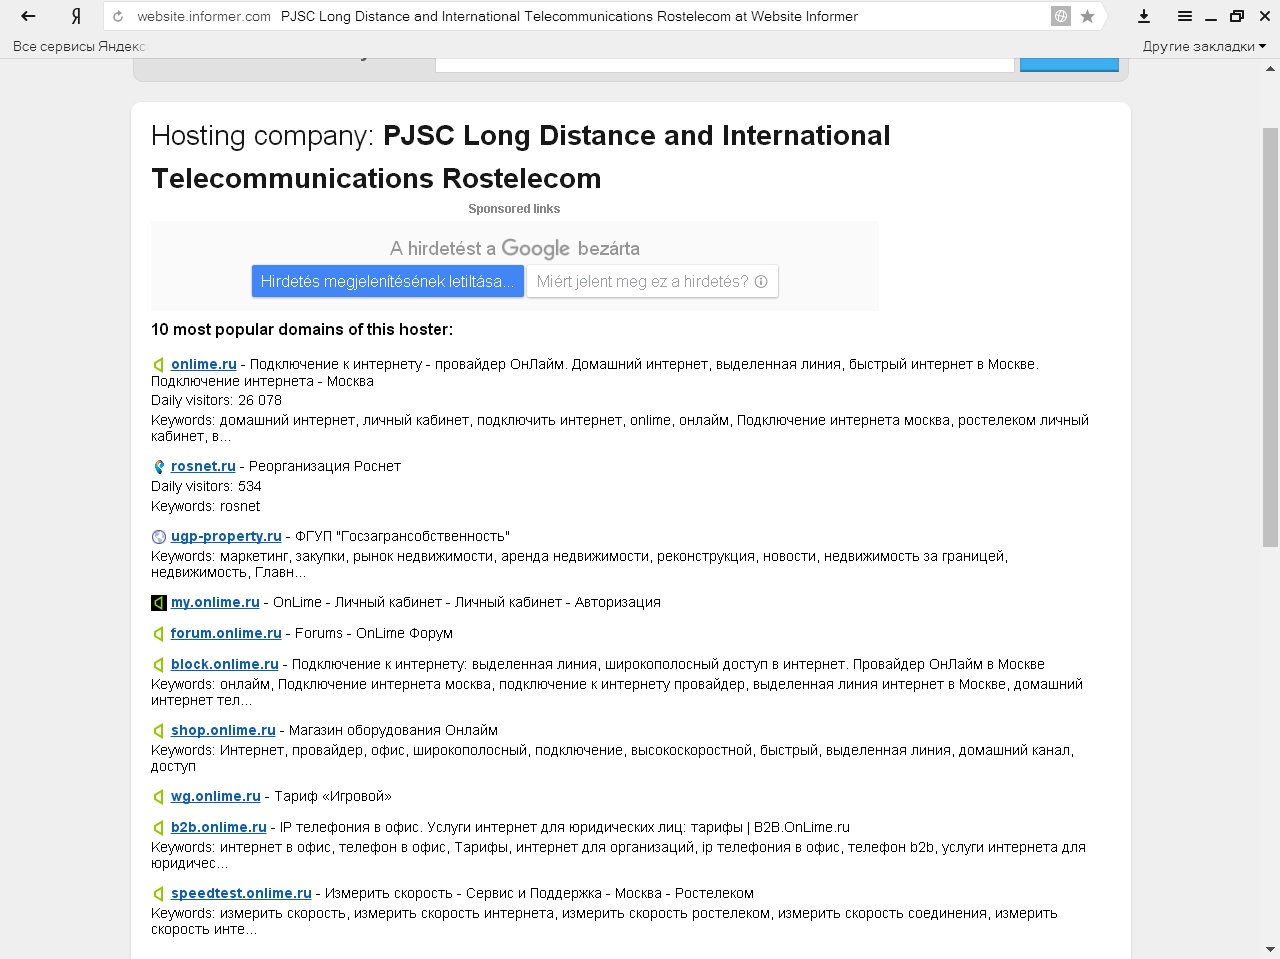1280x959 pixels.
Task: Open the speedtest.onlime.ru link
Action: [241, 893]
